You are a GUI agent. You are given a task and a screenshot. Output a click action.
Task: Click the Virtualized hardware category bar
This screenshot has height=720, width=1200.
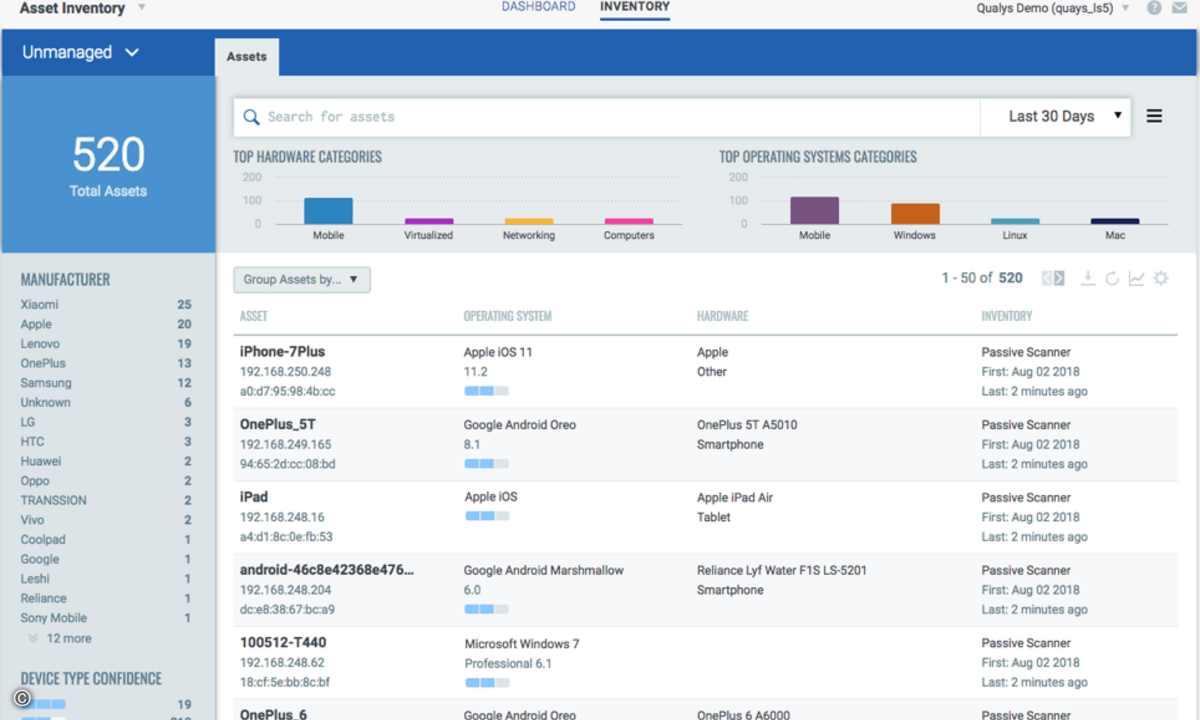click(x=429, y=221)
